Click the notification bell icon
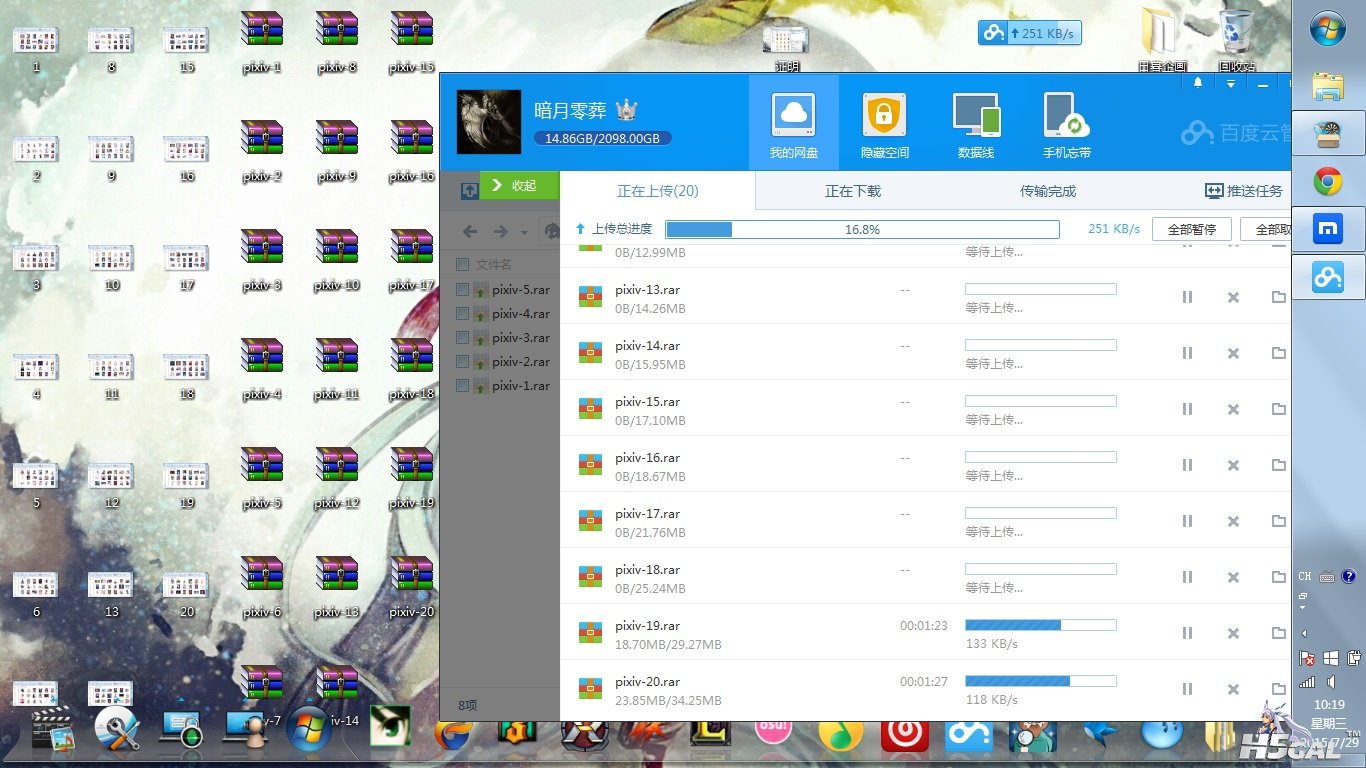Screen dimensions: 1366x768 tap(1198, 84)
